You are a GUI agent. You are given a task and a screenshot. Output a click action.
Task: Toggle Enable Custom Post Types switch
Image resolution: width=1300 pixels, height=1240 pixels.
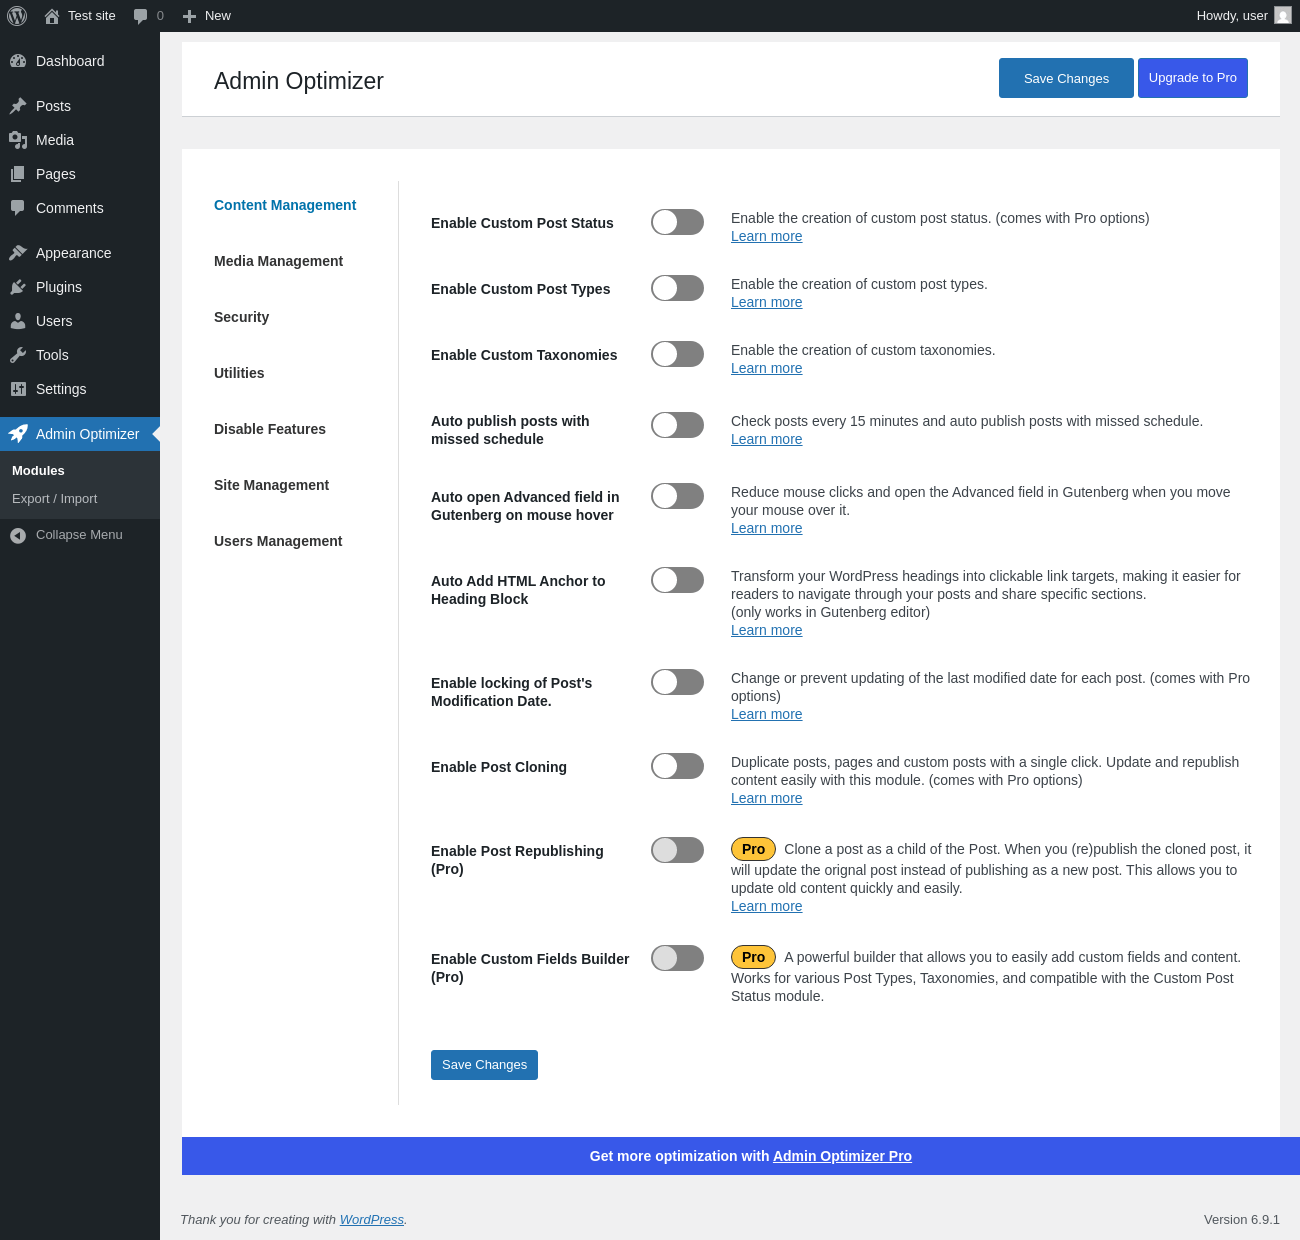[677, 288]
